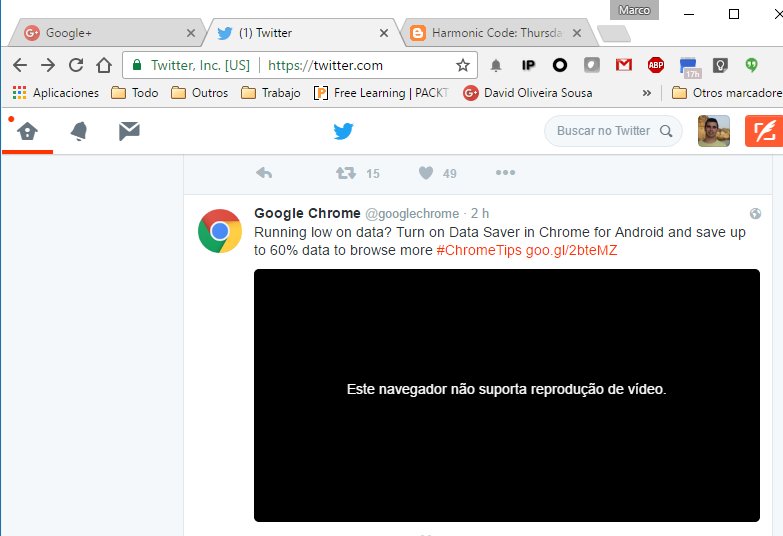Click the address bar URL twitter.com

pyautogui.click(x=325, y=65)
